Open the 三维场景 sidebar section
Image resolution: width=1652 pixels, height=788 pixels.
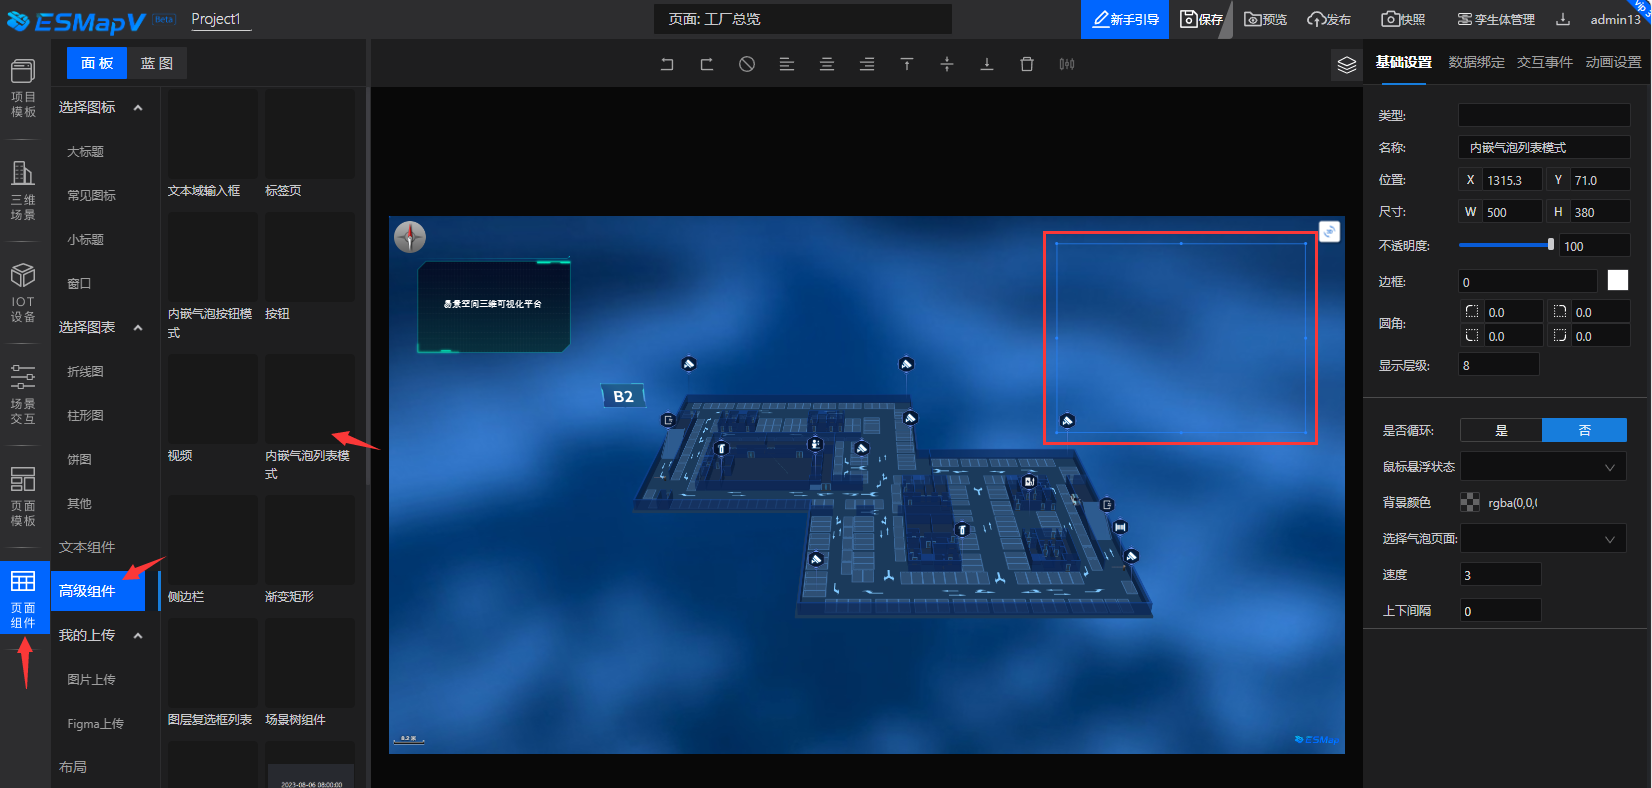click(x=23, y=190)
